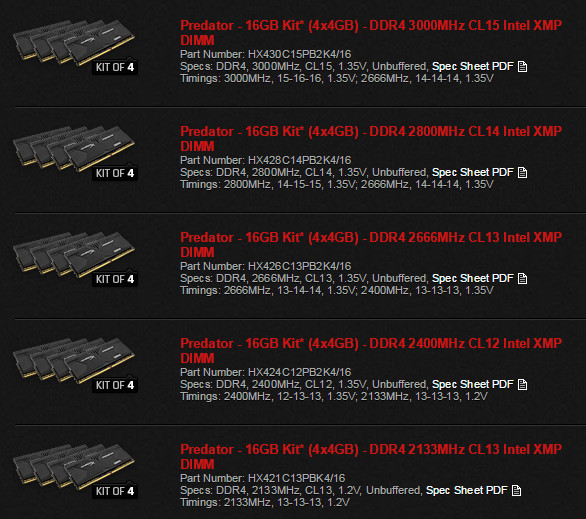Select the 2800MHz kit memory thumbnail
586x519 pixels.
click(x=75, y=153)
